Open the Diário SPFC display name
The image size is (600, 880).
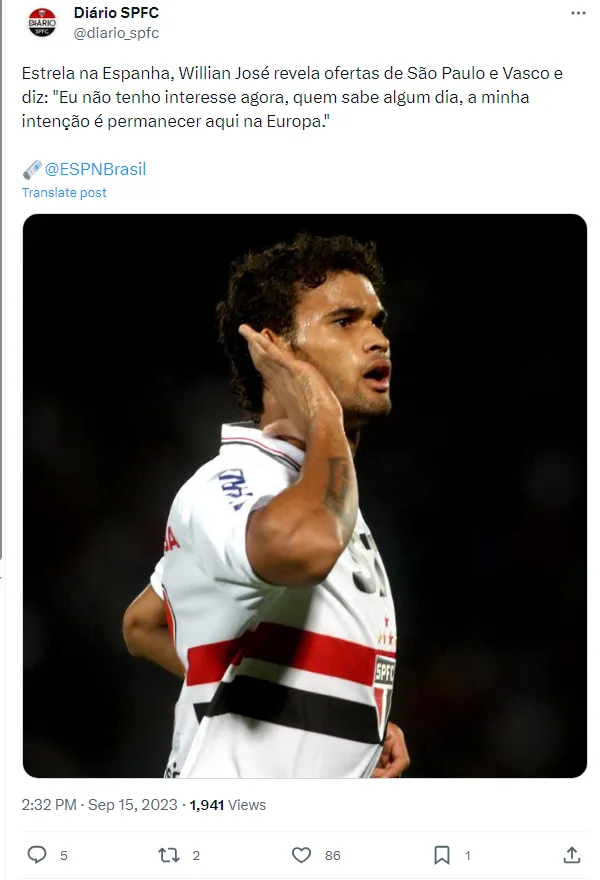coord(116,12)
